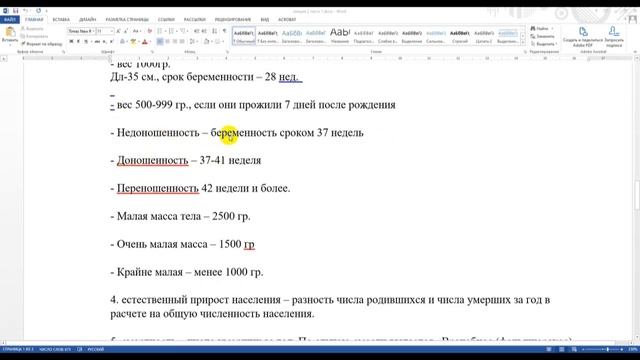Screen dimensions: 640x360
Task: Save the document with the floppy disk icon
Action: [16, 11]
